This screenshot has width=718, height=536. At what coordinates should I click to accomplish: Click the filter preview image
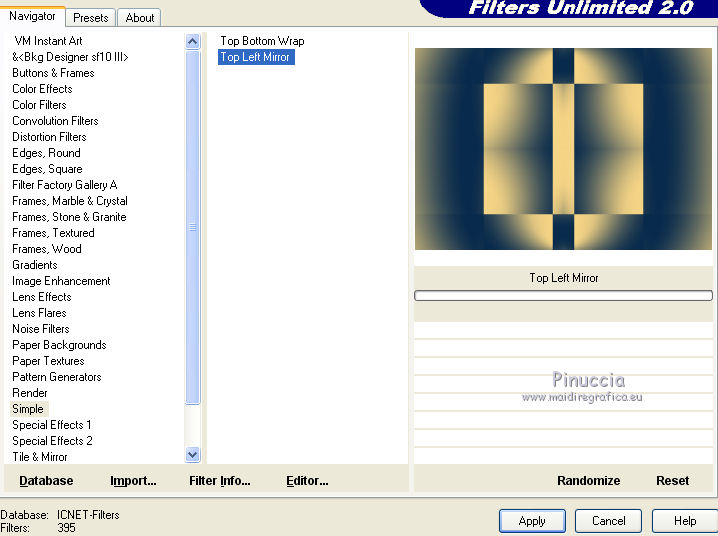click(x=563, y=149)
